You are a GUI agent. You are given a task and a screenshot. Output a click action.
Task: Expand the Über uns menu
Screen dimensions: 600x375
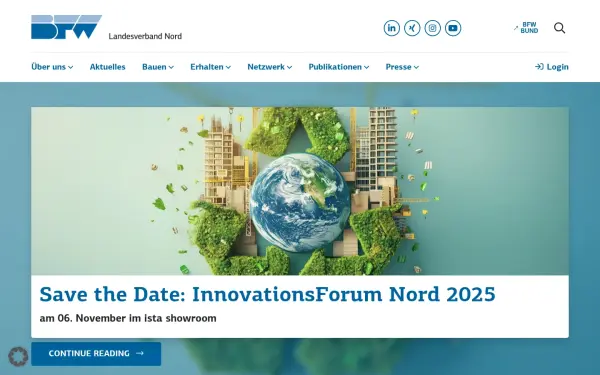pos(52,67)
